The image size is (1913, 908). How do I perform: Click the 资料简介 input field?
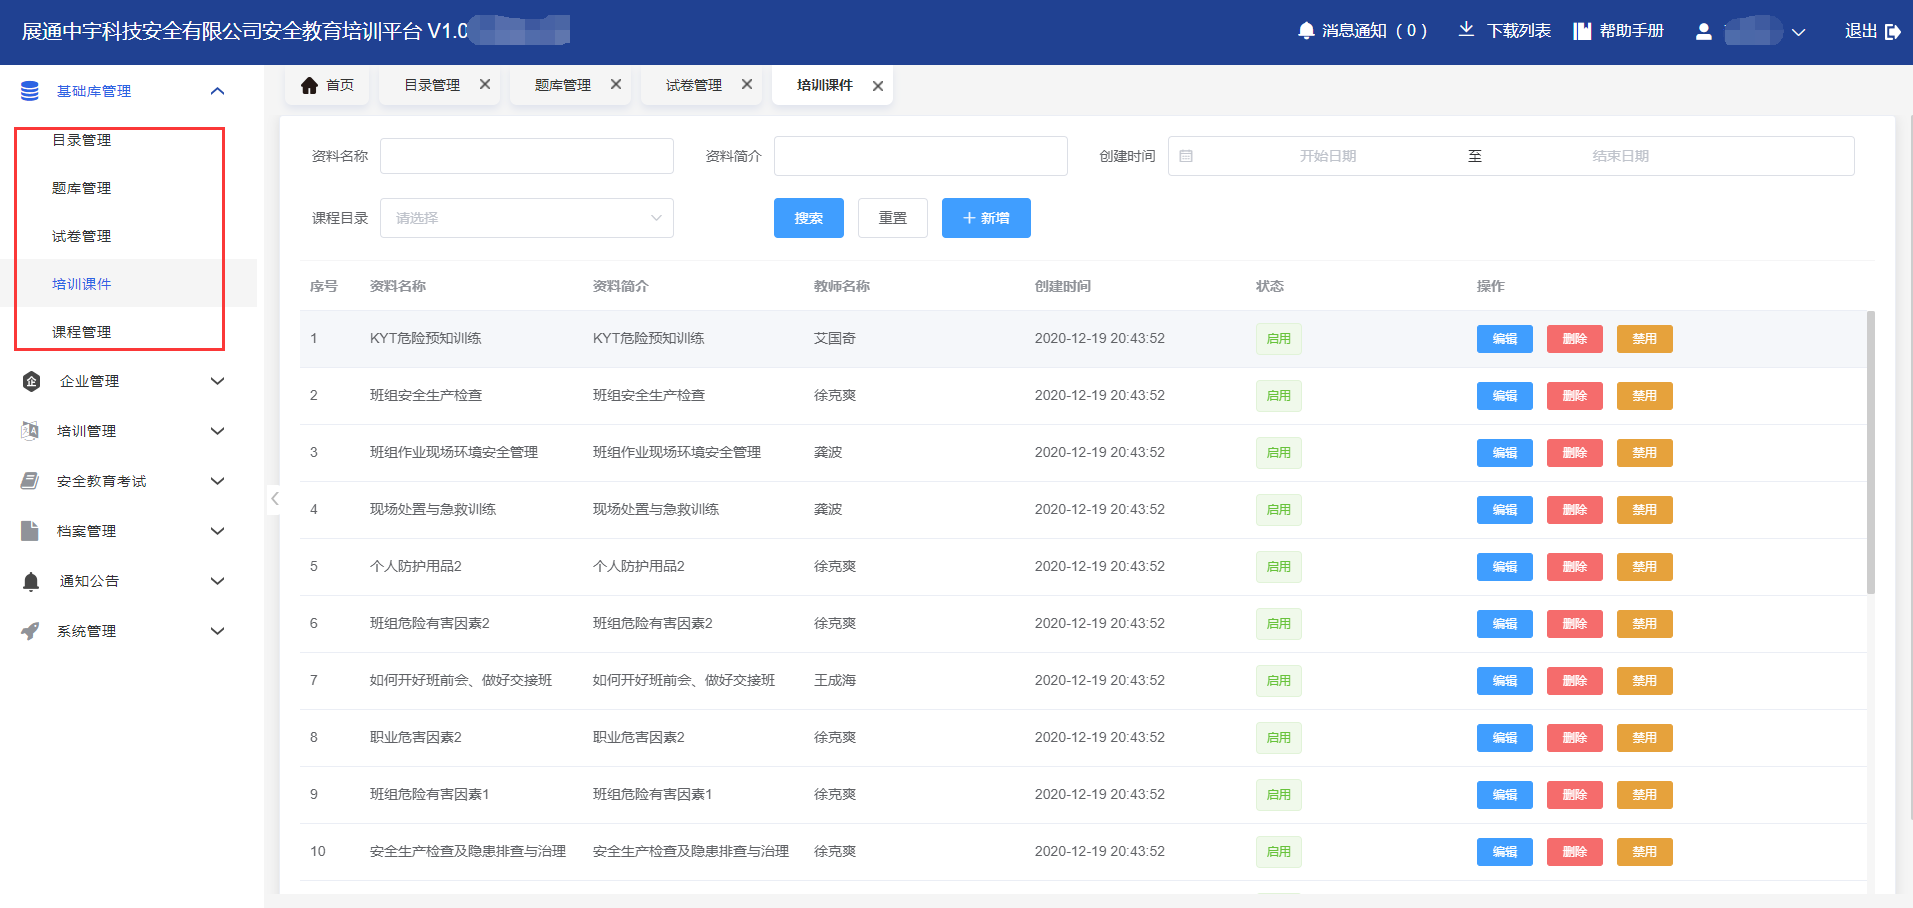click(921, 156)
